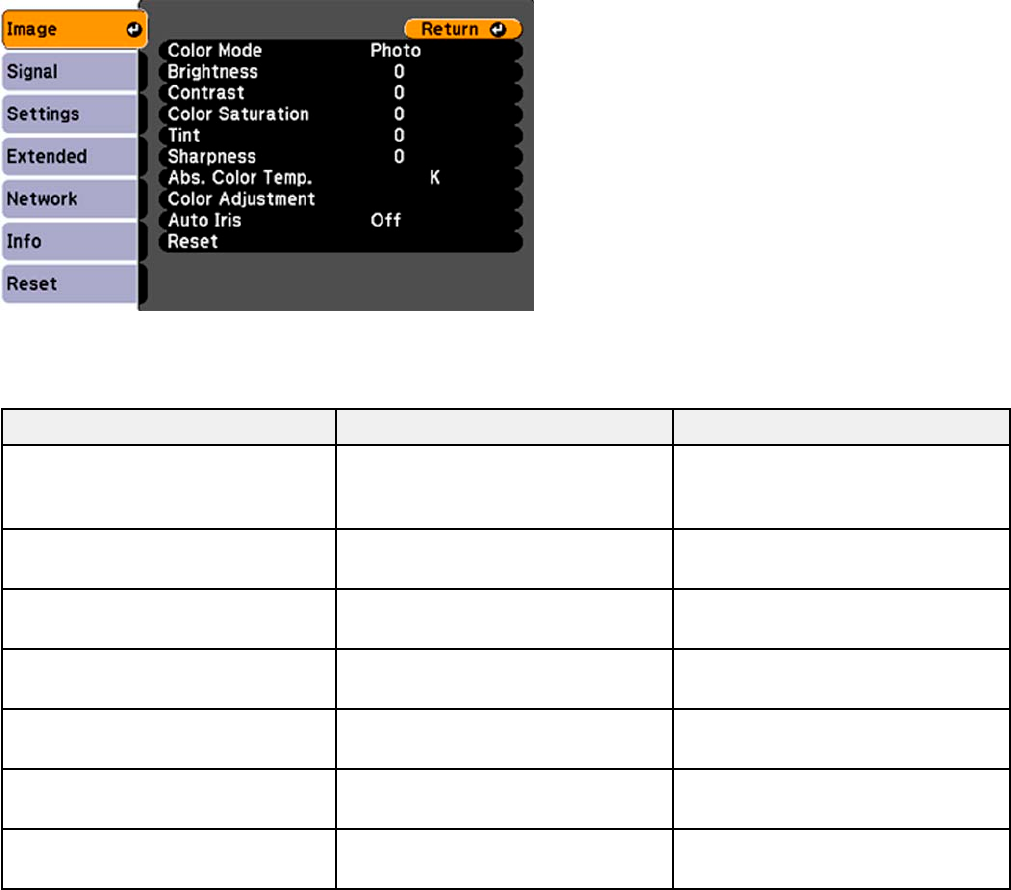Image resolution: width=1011 pixels, height=890 pixels.
Task: Select the Auto Iris setting row
Action: 340,221
